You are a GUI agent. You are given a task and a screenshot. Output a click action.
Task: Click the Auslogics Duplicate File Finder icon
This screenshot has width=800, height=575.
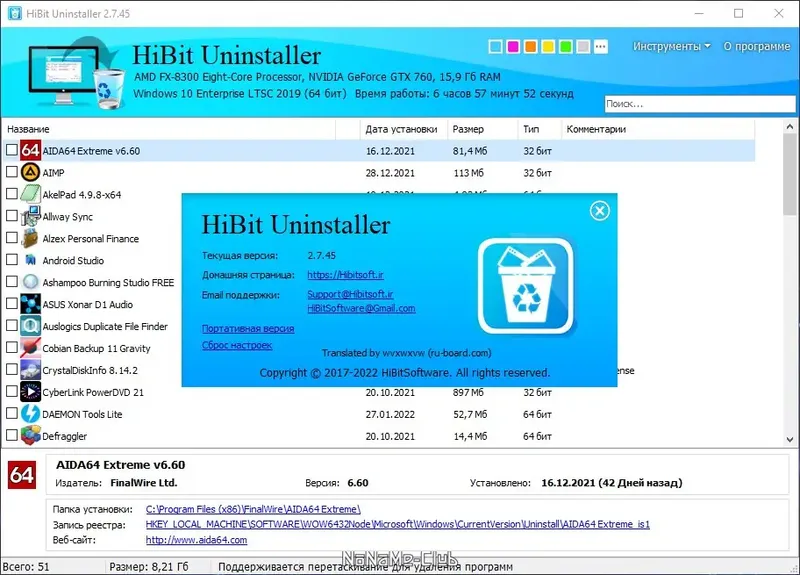(x=30, y=326)
